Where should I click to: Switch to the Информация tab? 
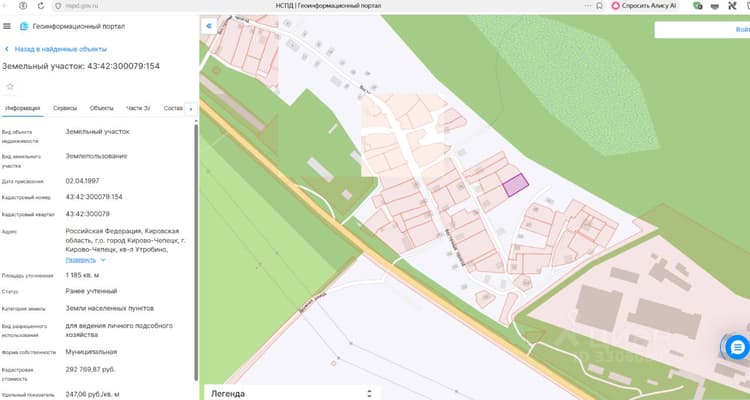point(22,108)
